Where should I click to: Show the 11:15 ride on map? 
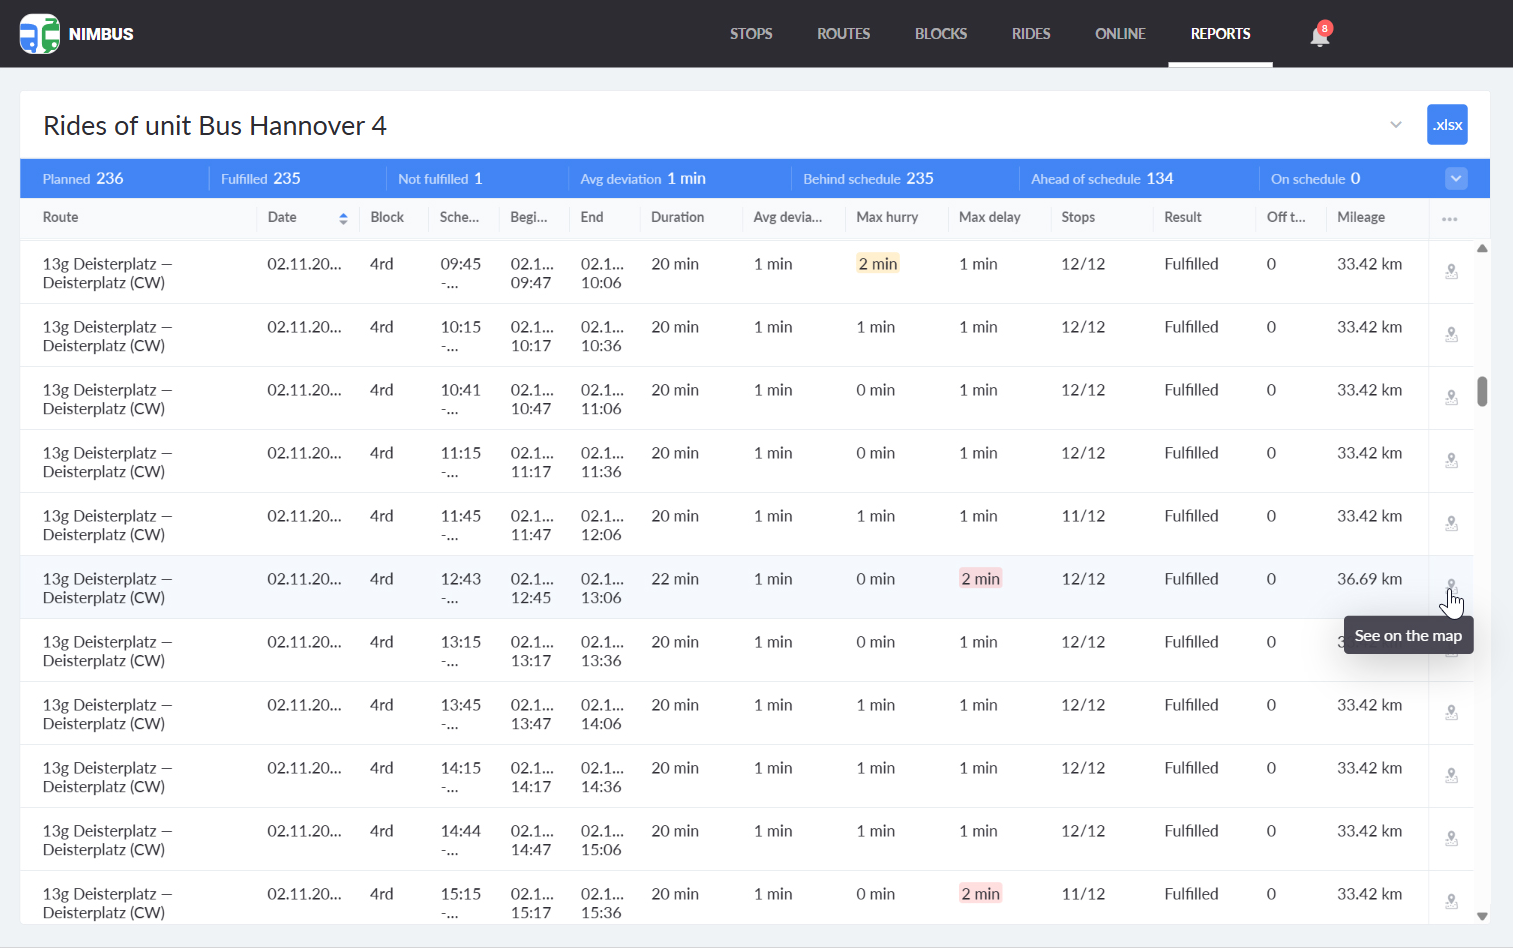tap(1451, 461)
